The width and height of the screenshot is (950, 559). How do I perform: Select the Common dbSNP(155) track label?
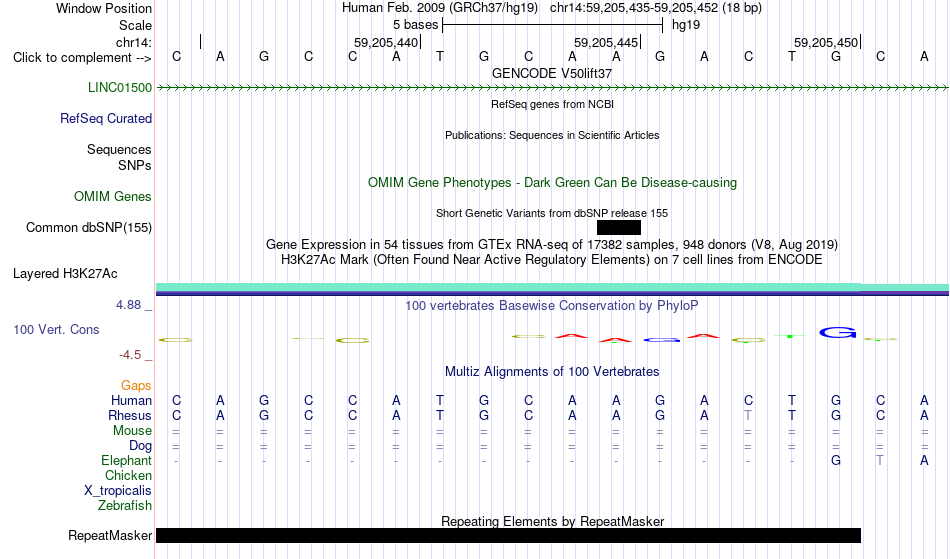coord(89,228)
